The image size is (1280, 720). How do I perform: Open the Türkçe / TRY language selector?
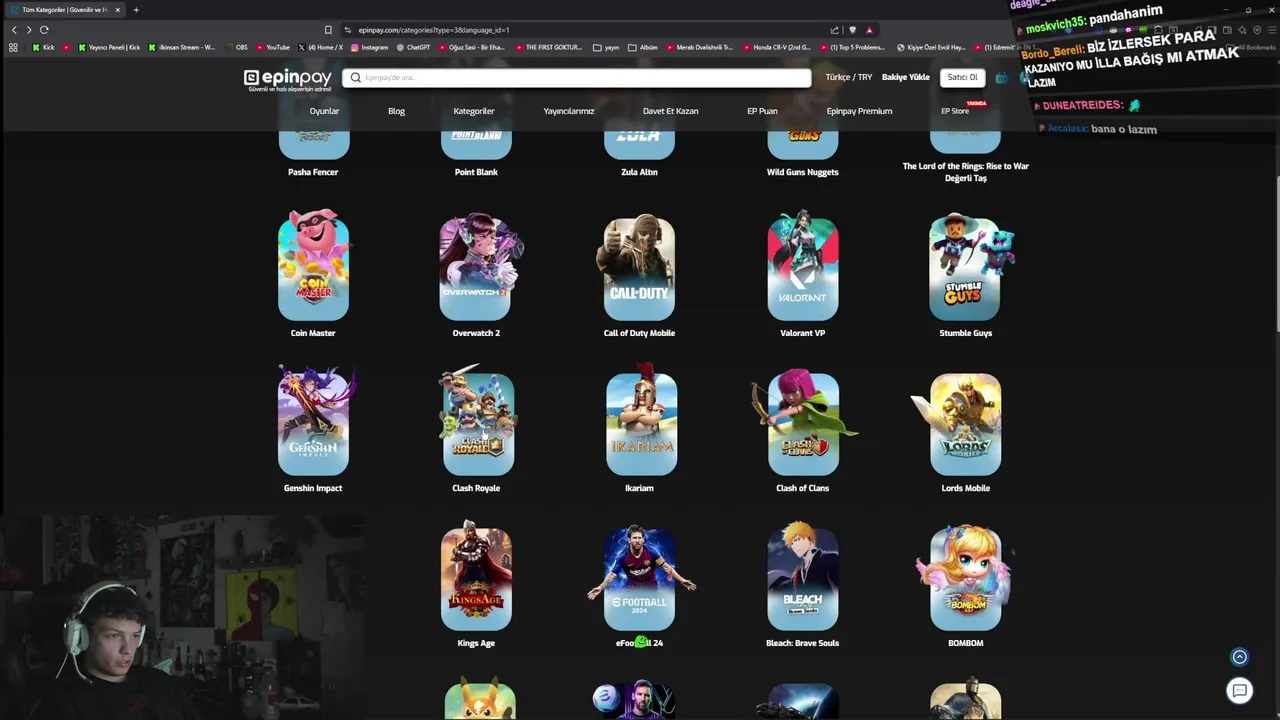848,77
